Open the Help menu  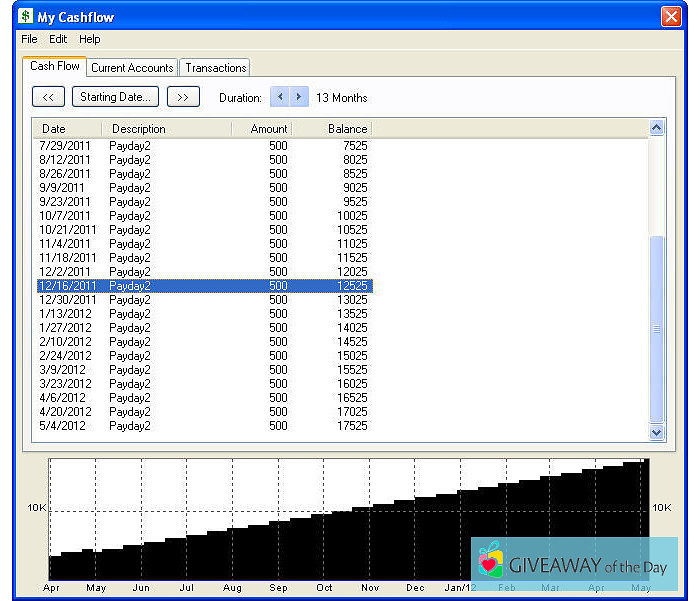(x=90, y=39)
